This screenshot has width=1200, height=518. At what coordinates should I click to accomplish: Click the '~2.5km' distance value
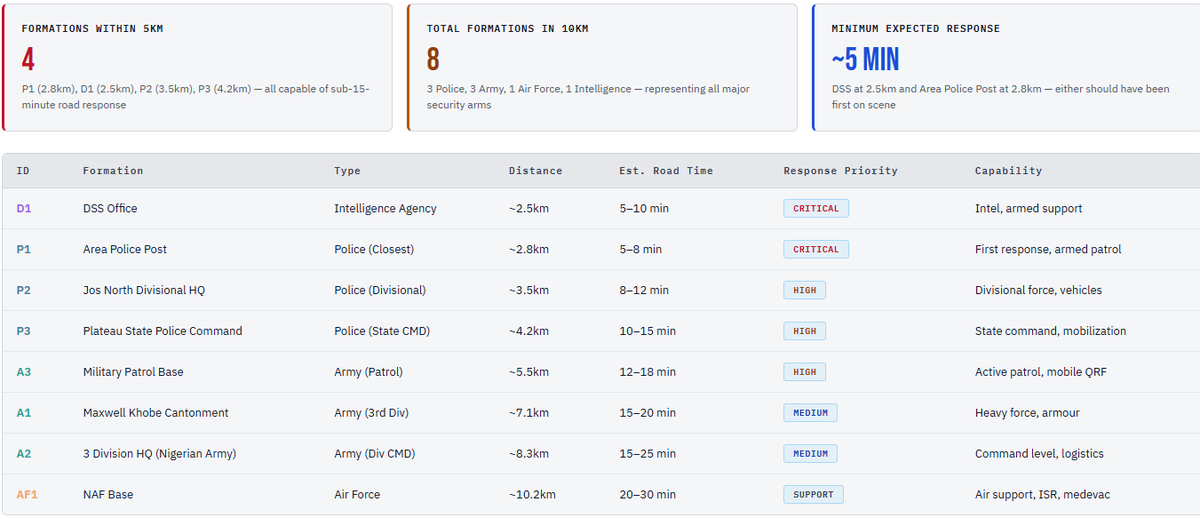pos(529,208)
